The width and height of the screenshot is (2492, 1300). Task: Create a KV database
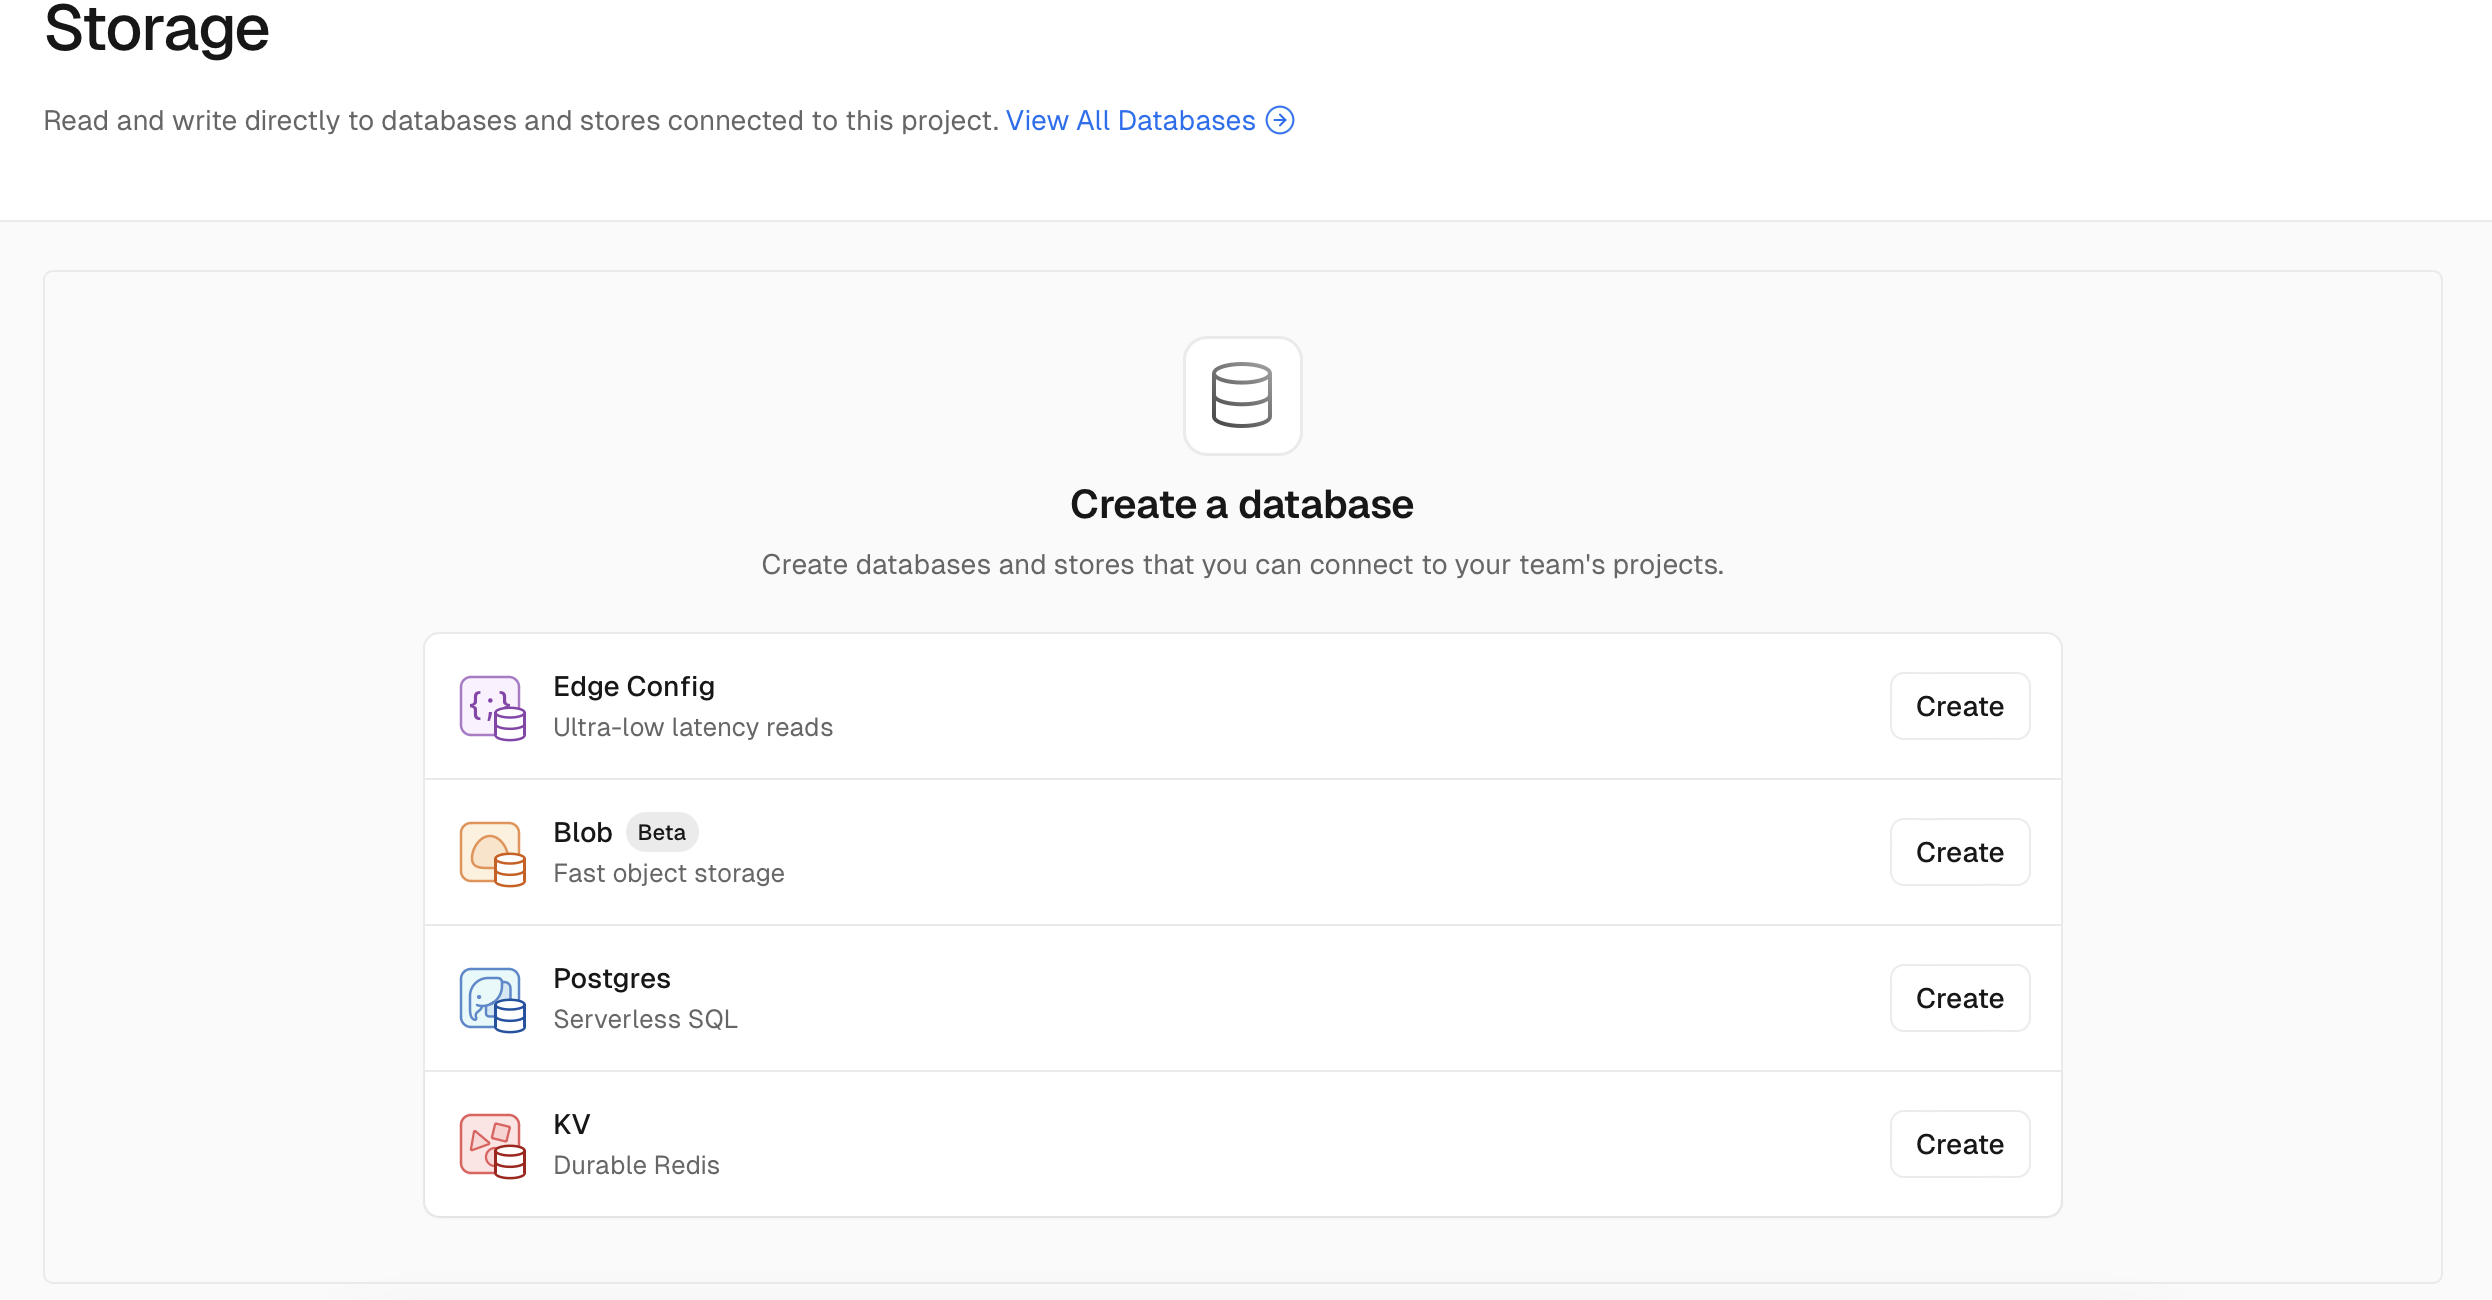pyautogui.click(x=1959, y=1144)
